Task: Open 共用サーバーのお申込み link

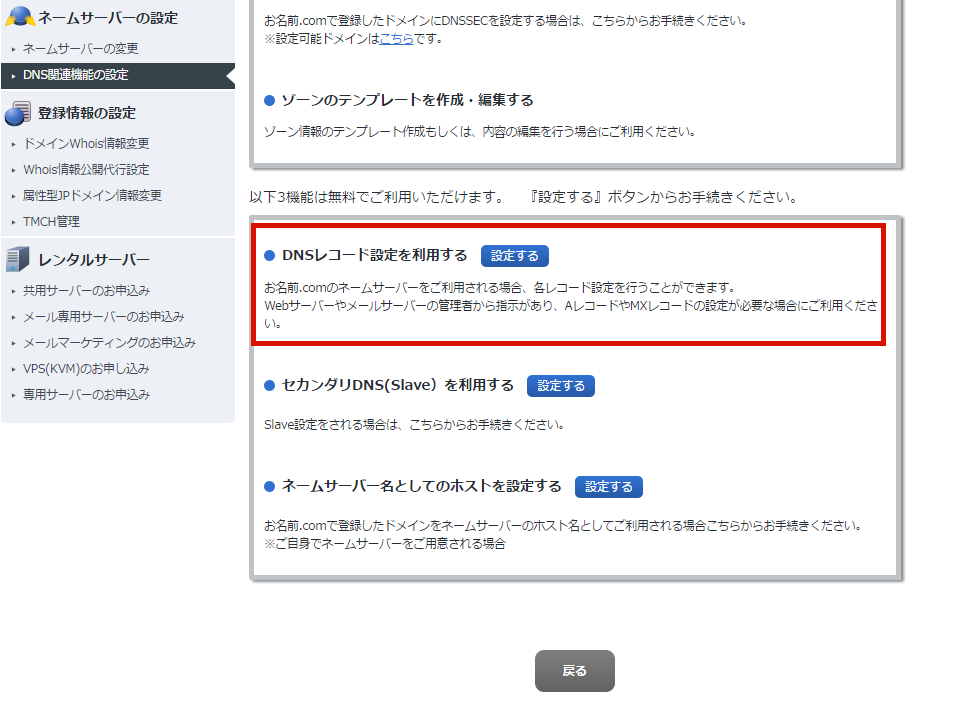Action: 87,290
